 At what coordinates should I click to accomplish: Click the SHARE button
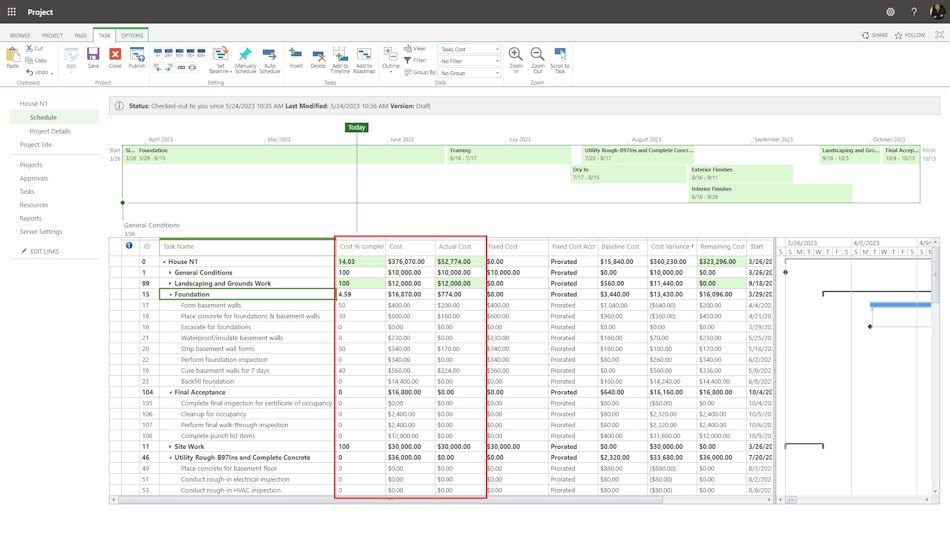tap(875, 35)
